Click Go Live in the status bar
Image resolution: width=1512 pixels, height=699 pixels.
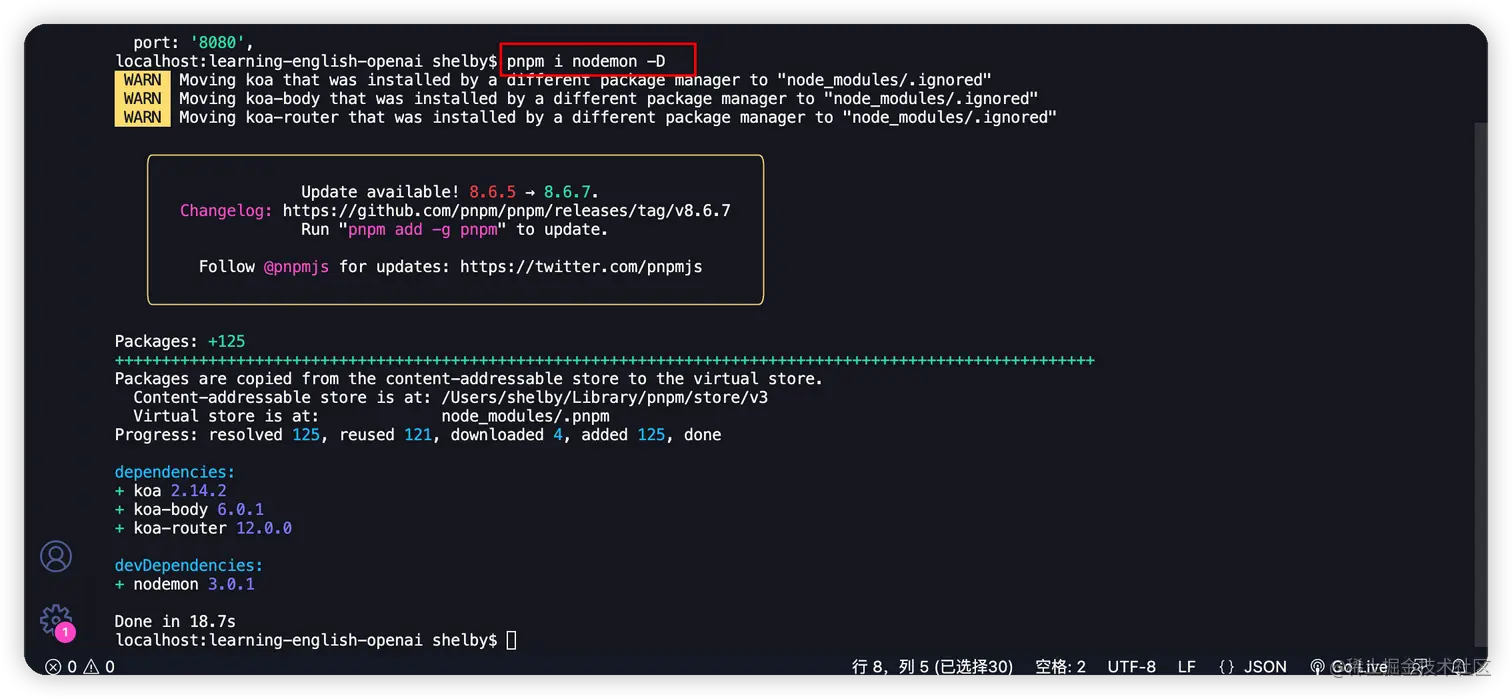point(1349,667)
